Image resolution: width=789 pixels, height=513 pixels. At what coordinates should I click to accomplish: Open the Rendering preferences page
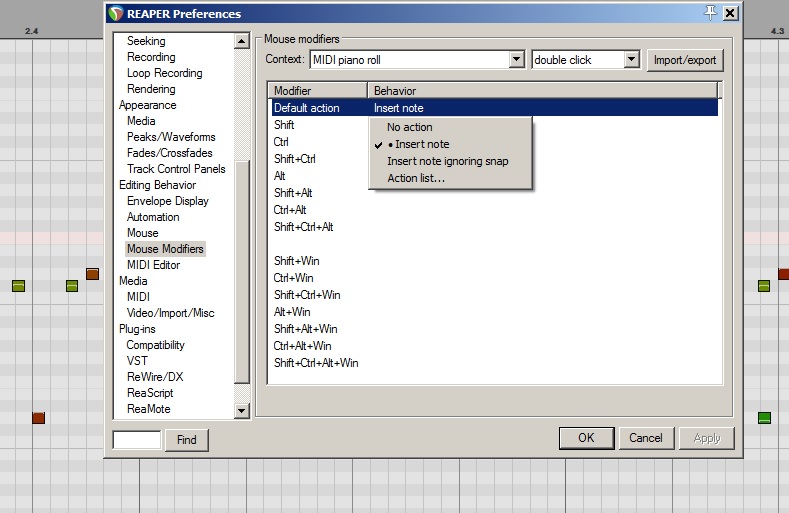click(151, 89)
